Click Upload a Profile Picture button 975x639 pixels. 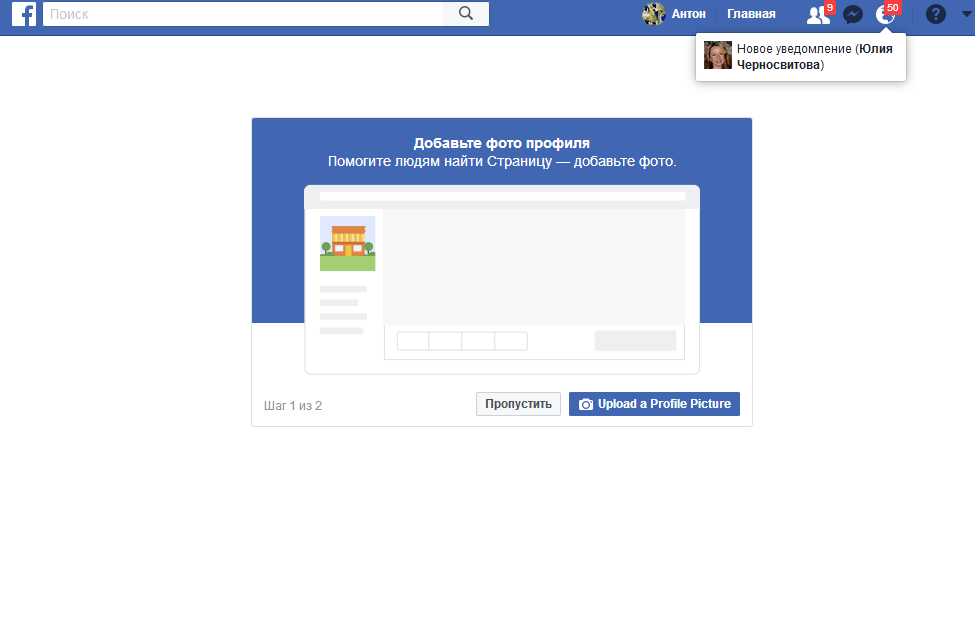pyautogui.click(x=654, y=404)
